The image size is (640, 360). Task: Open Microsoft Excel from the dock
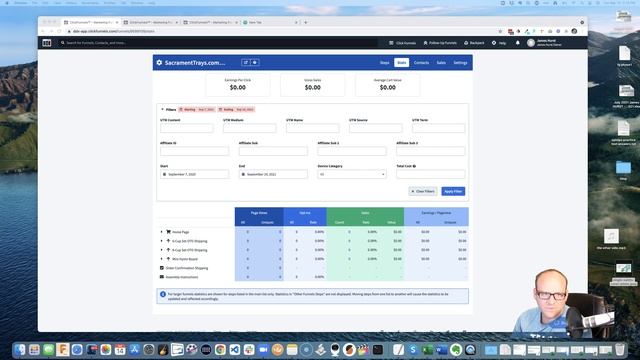[x=427, y=349]
